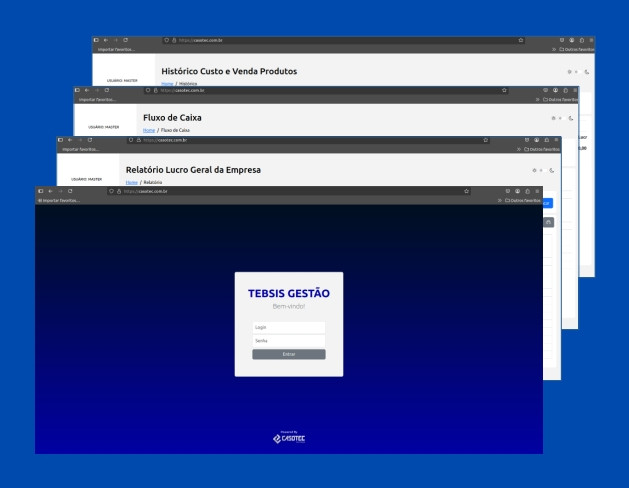Click bookmark star in Histórico window address bar
The width and height of the screenshot is (629, 488).
[521, 40]
